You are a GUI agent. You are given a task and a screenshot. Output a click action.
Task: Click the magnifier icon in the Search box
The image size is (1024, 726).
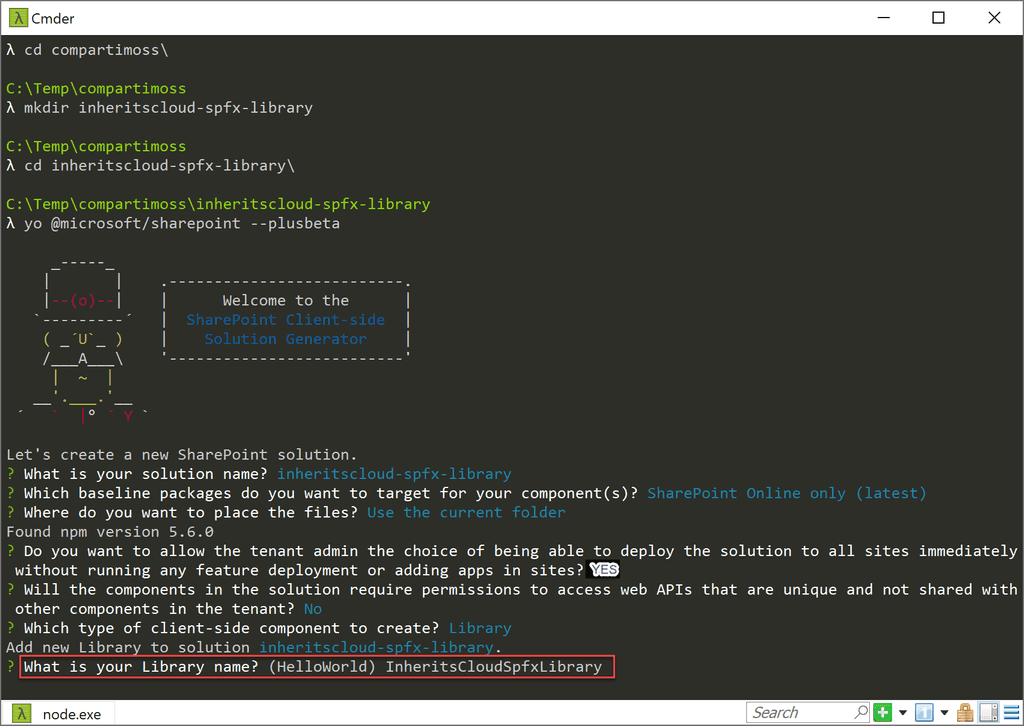861,712
